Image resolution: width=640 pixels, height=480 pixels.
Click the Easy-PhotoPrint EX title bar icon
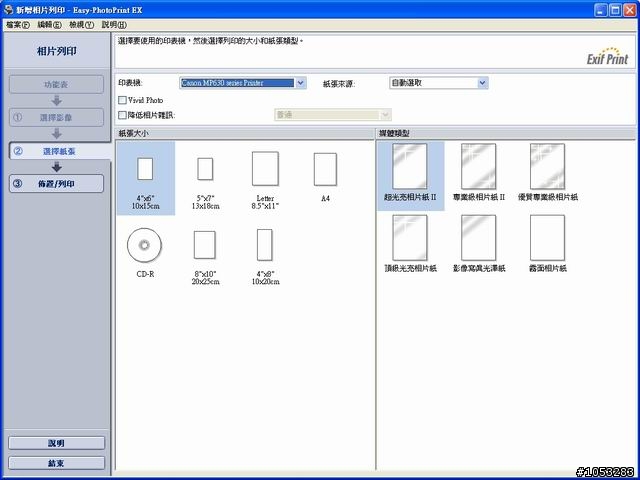click(x=8, y=9)
